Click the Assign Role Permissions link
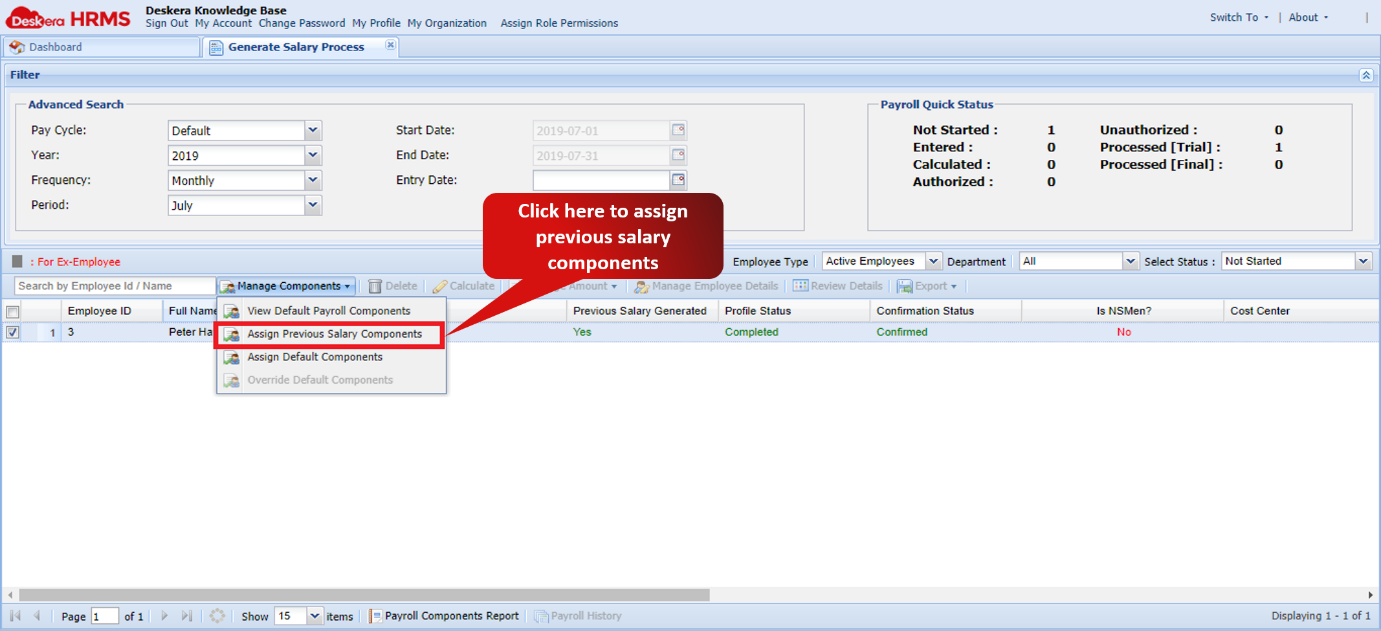This screenshot has height=631, width=1381. [x=558, y=23]
